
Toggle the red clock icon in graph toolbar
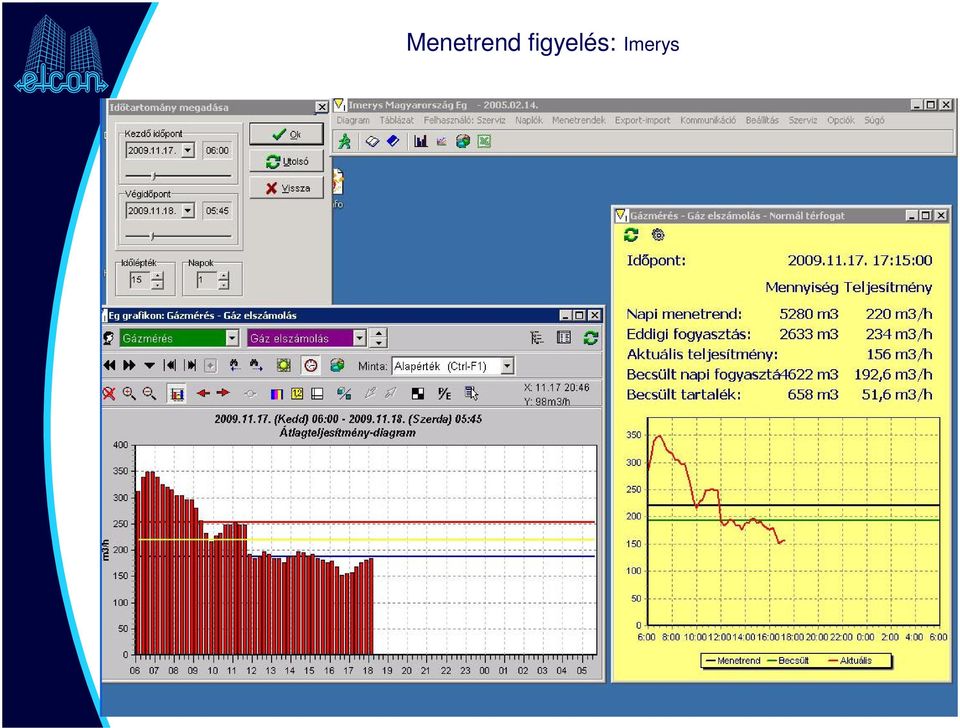311,366
